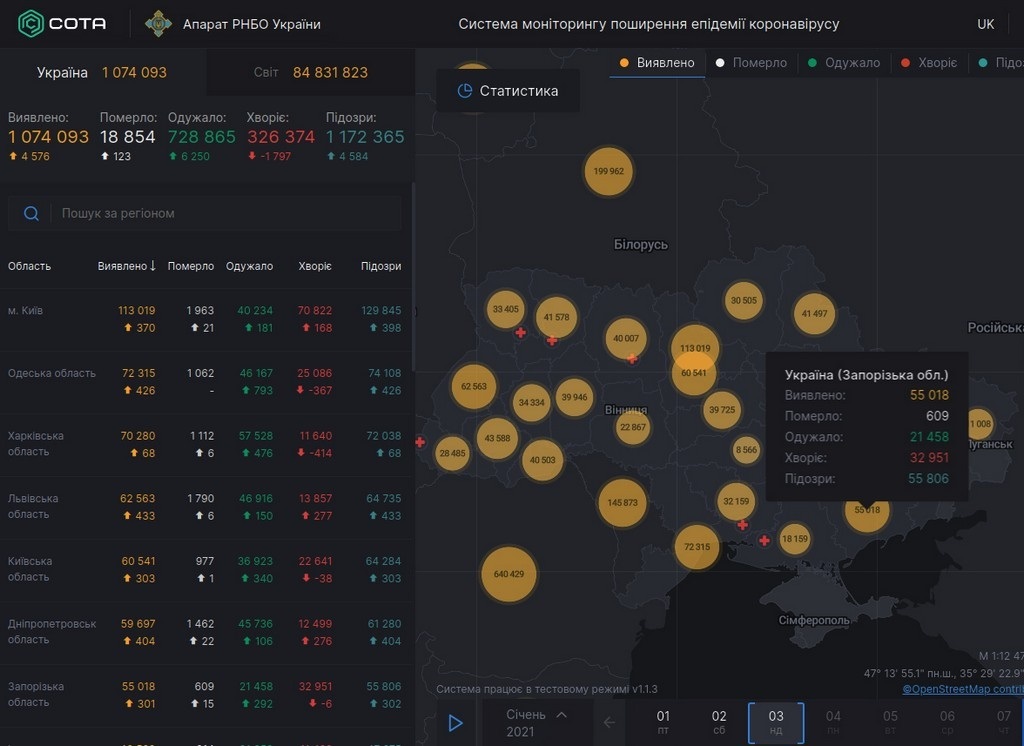Select the Дніпропетровська область row

pyautogui.click(x=206, y=633)
